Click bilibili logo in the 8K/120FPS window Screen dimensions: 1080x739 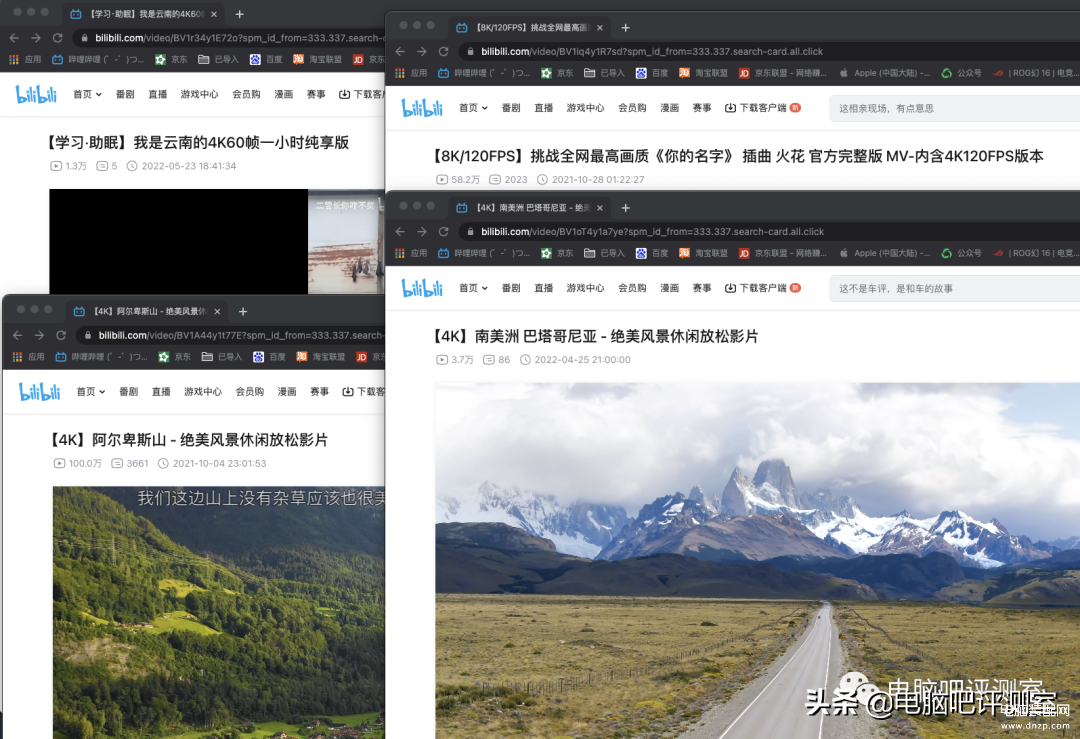click(x=422, y=107)
